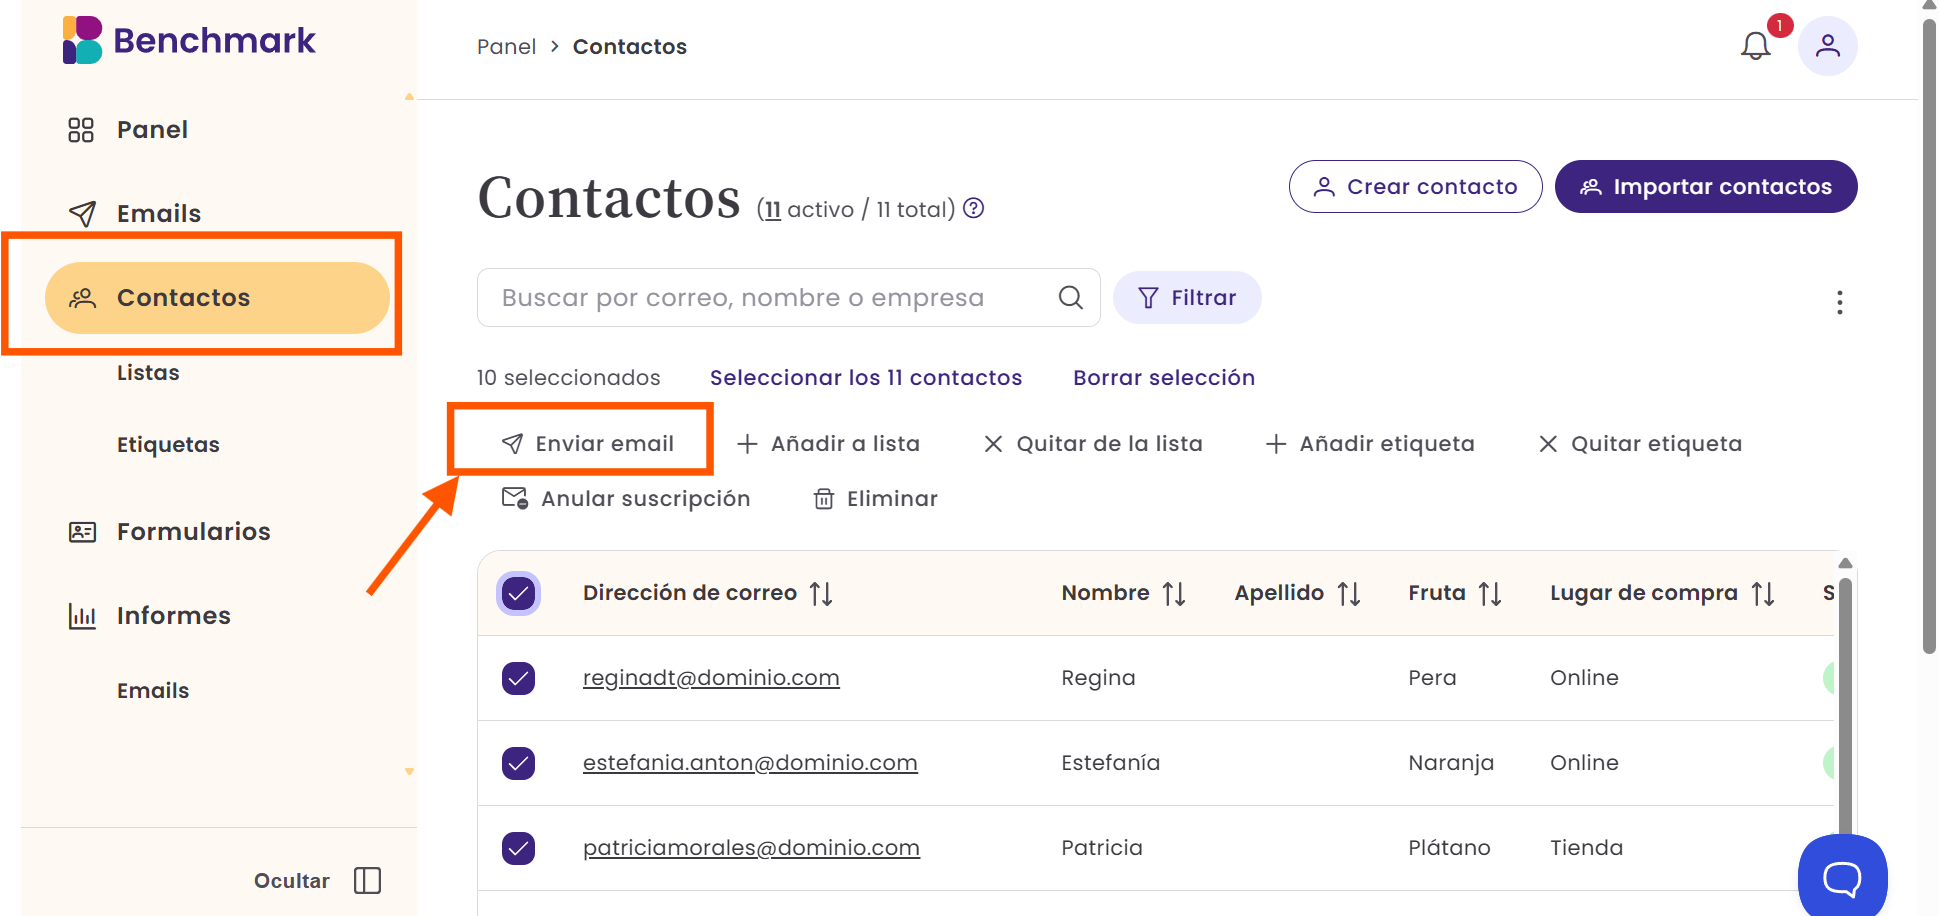Open the help icon beside contact count
The height and width of the screenshot is (916, 1939).
point(974,208)
